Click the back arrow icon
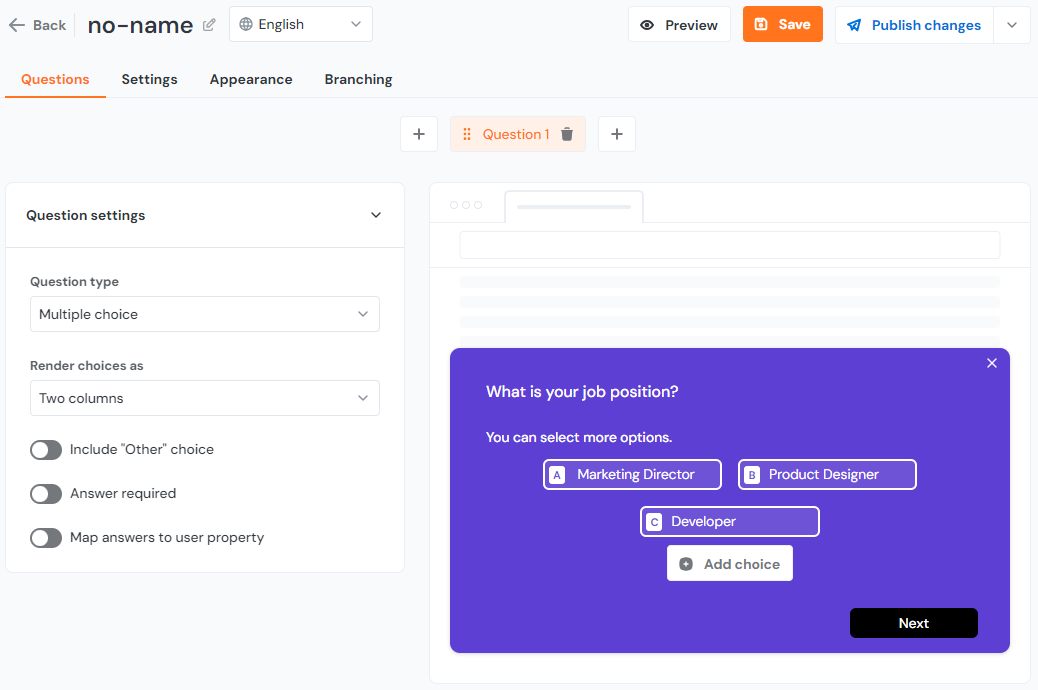This screenshot has width=1038, height=690. coord(17,25)
